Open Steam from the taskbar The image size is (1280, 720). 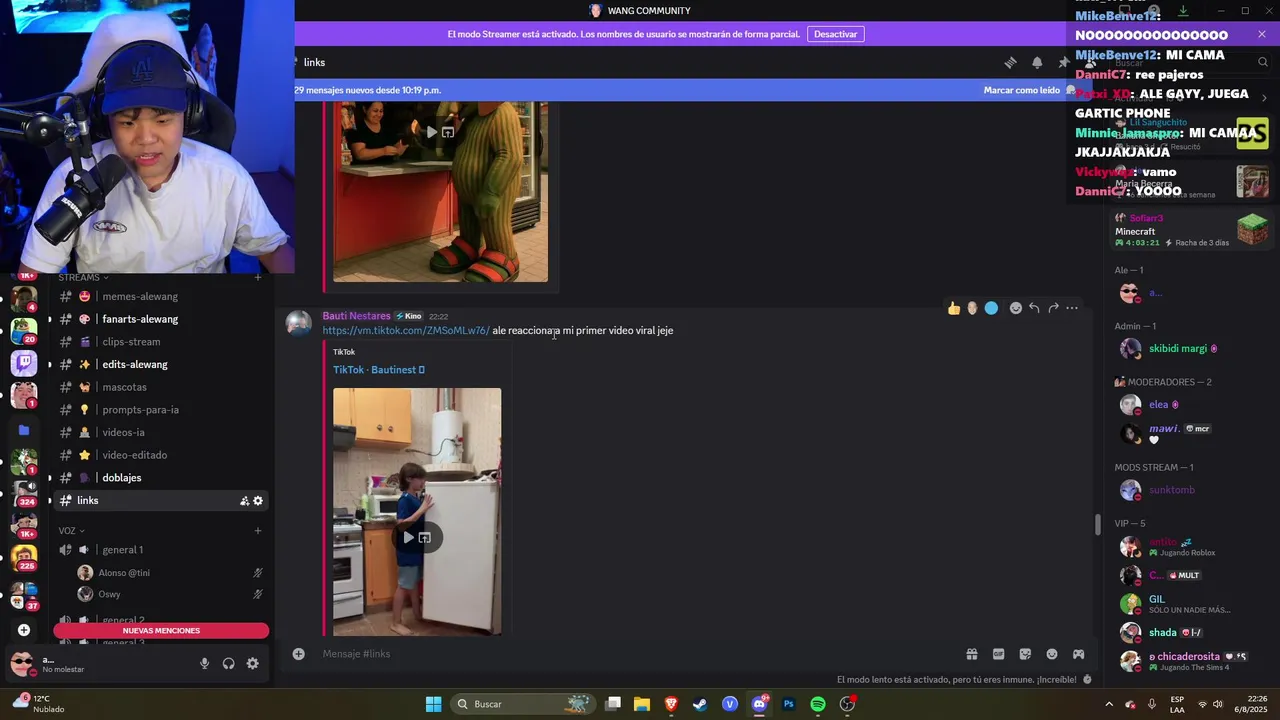(x=700, y=704)
